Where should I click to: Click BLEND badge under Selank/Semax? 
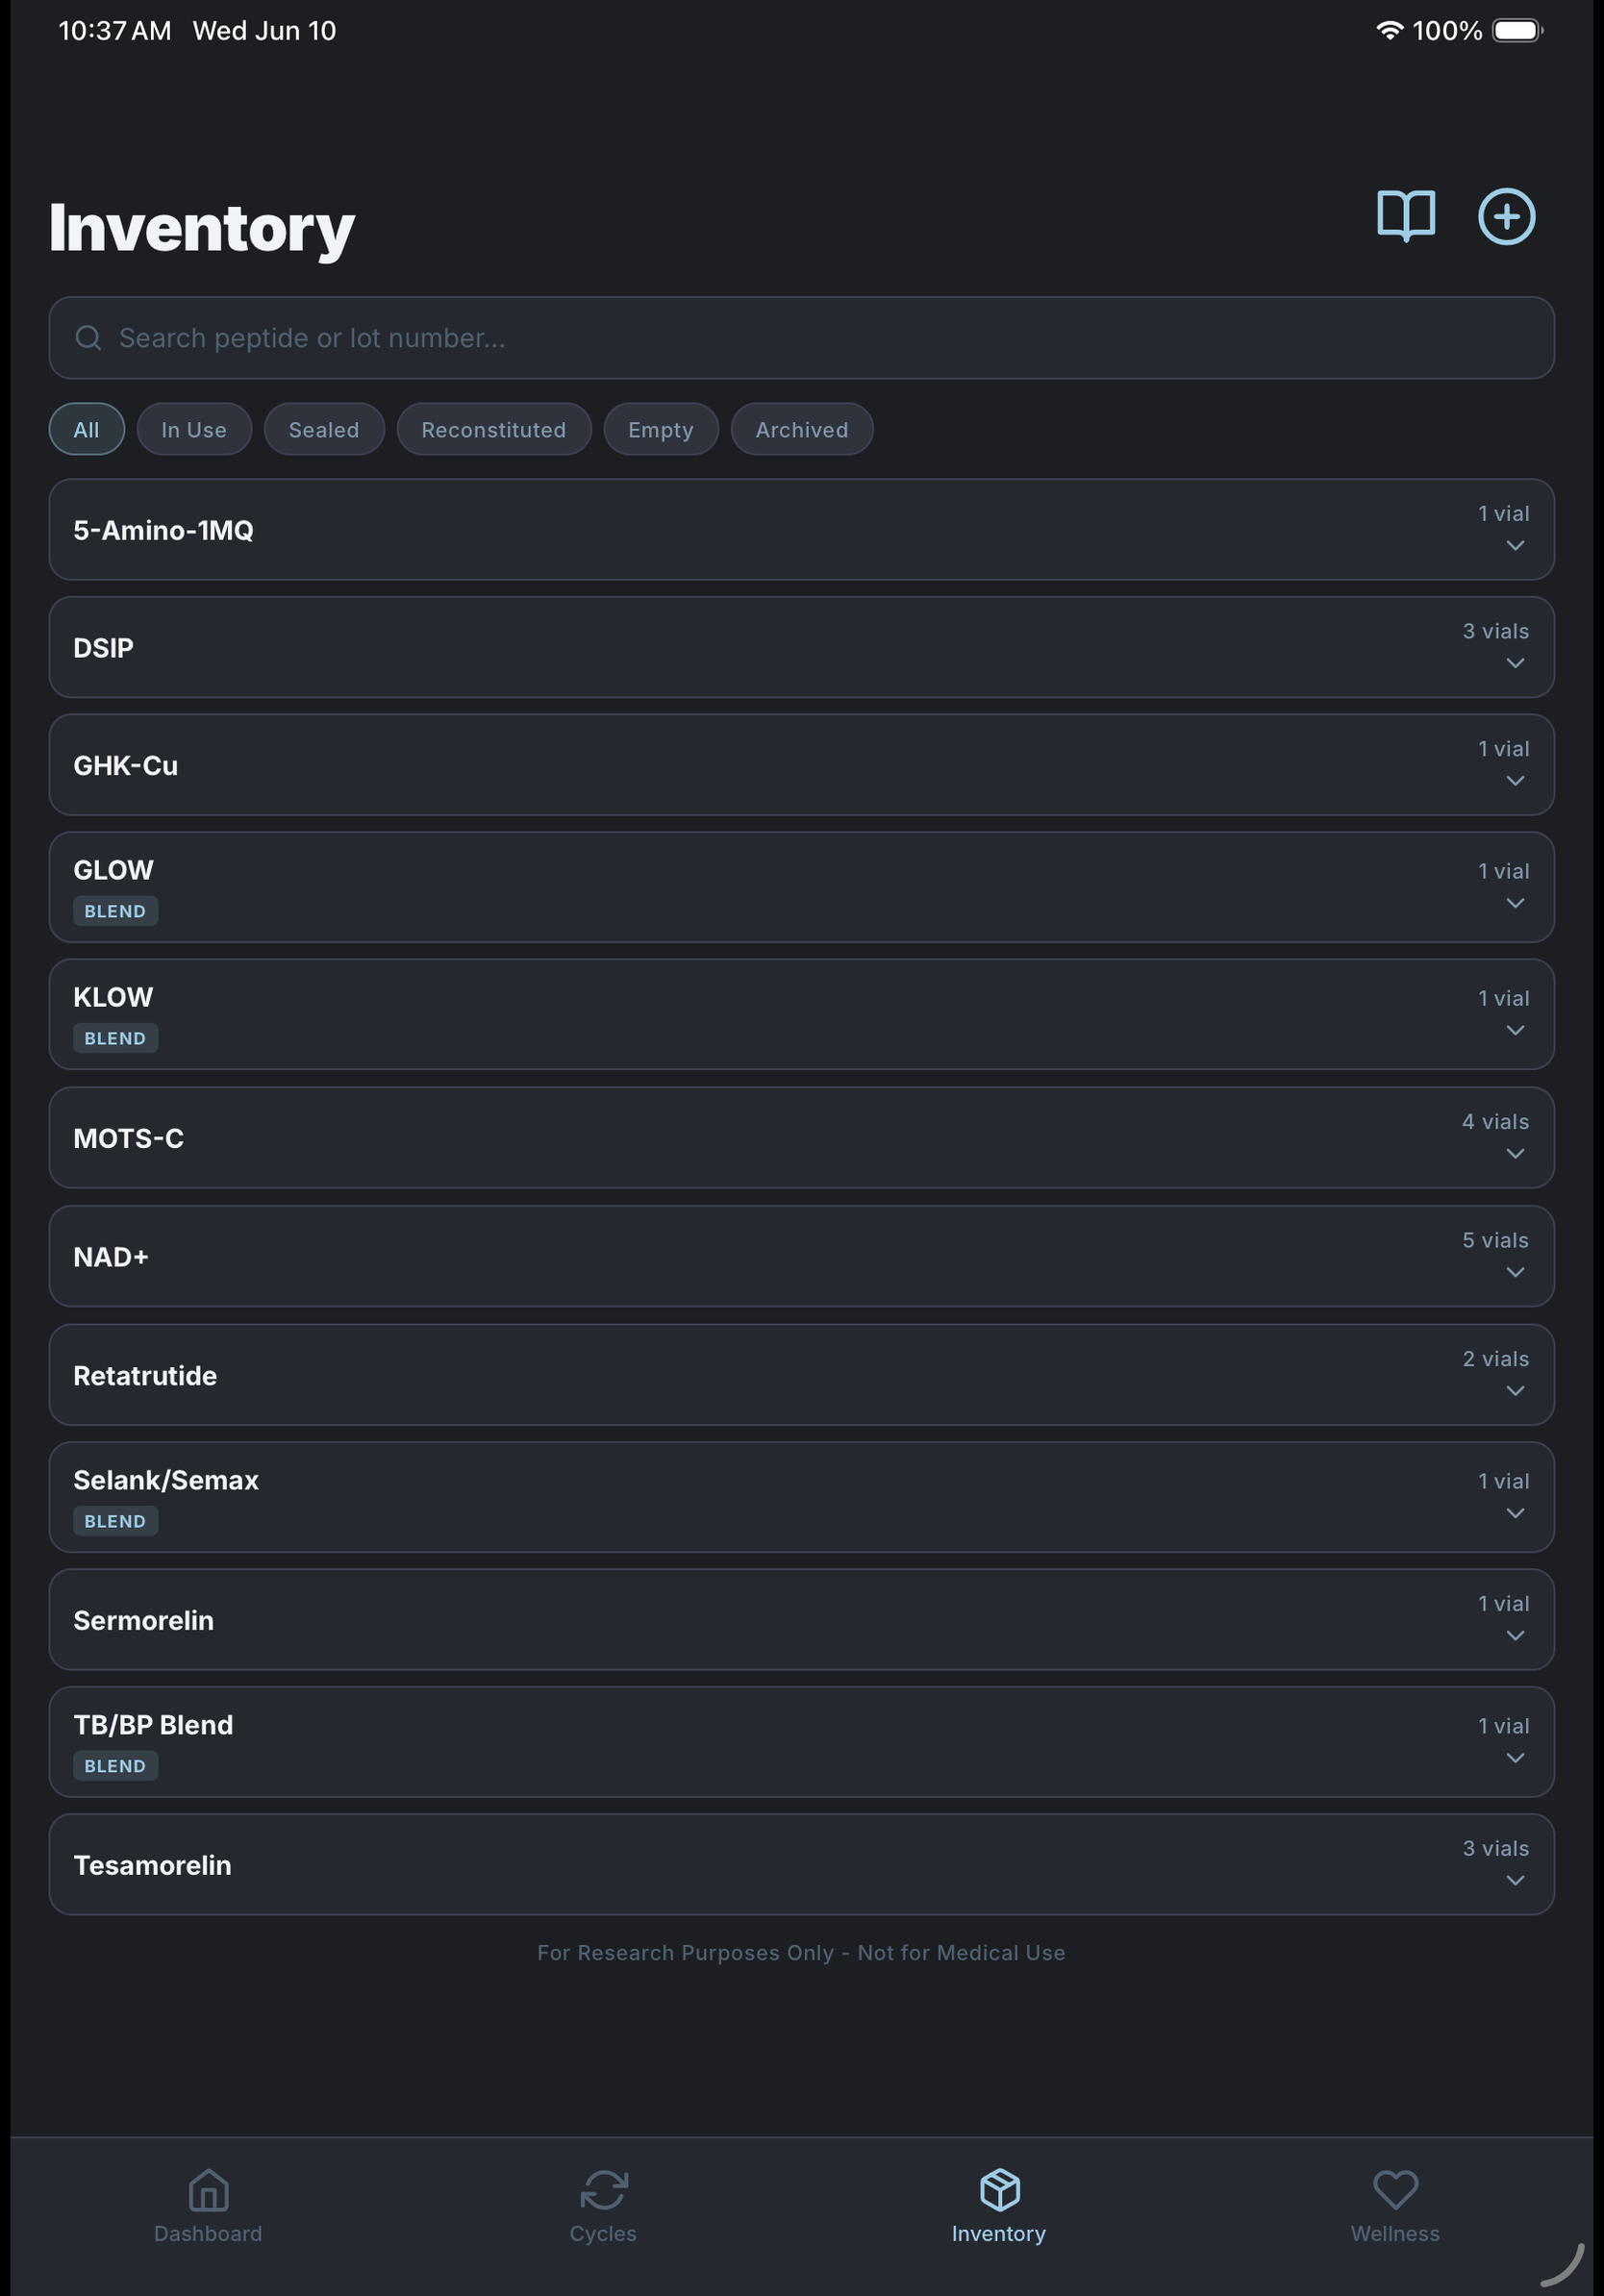(x=115, y=1521)
